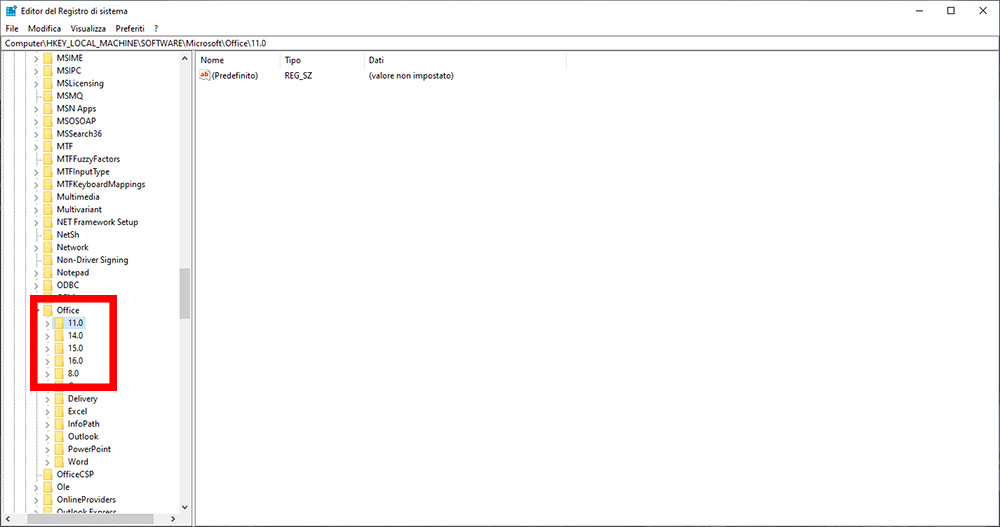Click the registry path address bar
1000x527 pixels.
[499, 43]
